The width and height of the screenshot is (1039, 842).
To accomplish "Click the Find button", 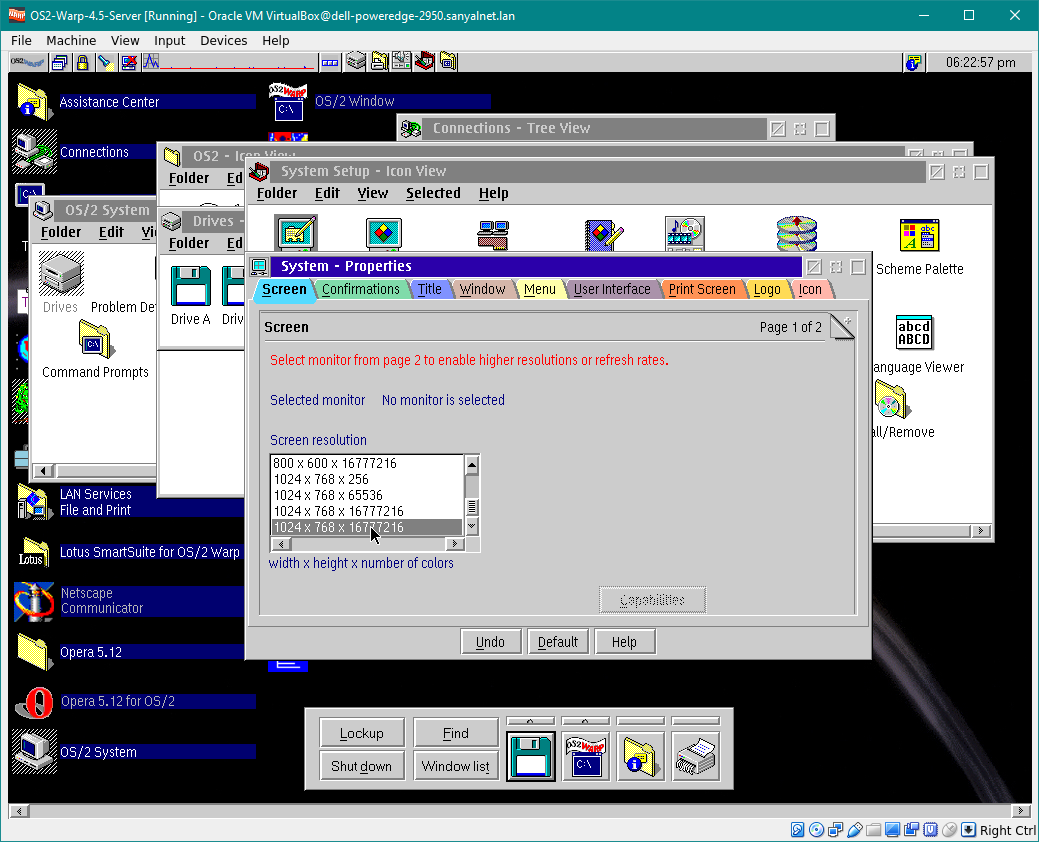I will point(456,733).
